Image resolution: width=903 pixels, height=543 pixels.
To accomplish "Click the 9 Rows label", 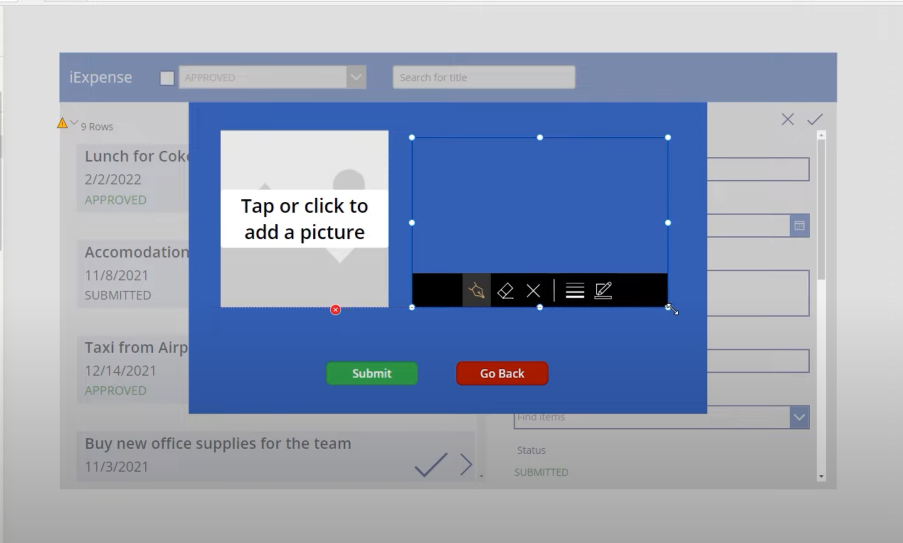I will [97, 127].
